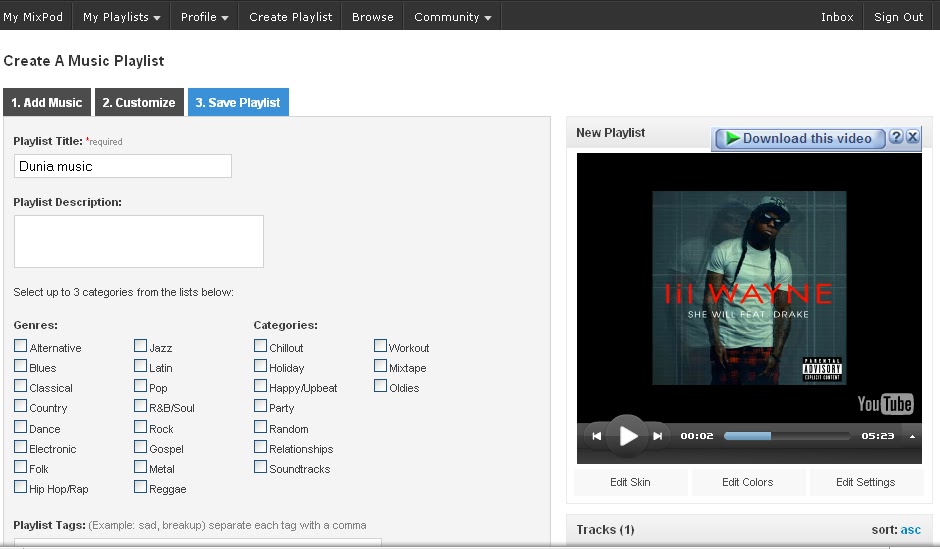940x549 pixels.
Task: Skip to previous track in player
Action: (596, 436)
